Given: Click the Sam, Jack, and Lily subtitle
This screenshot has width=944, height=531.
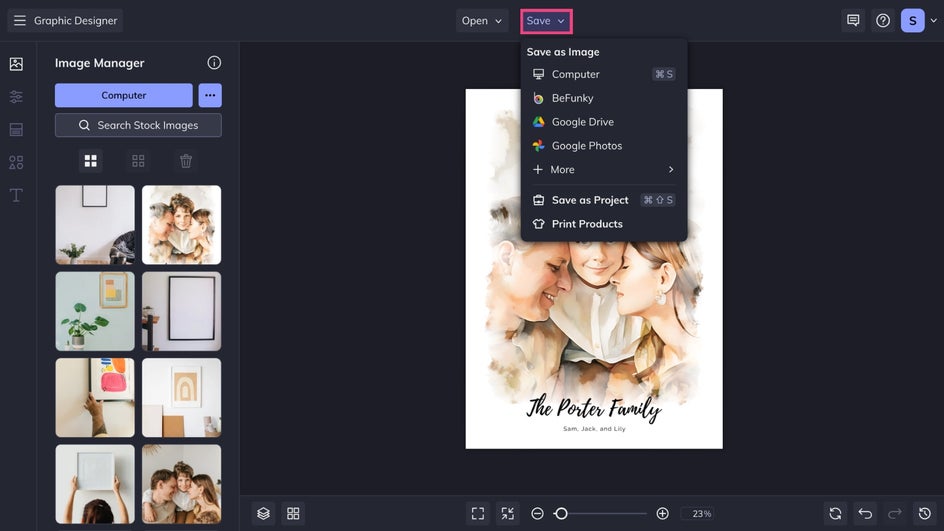Looking at the screenshot, I should [594, 429].
